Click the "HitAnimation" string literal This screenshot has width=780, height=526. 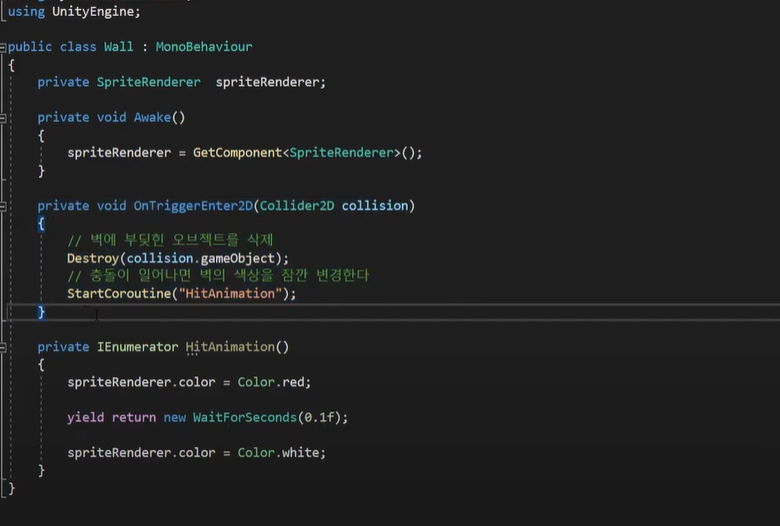[x=230, y=294]
